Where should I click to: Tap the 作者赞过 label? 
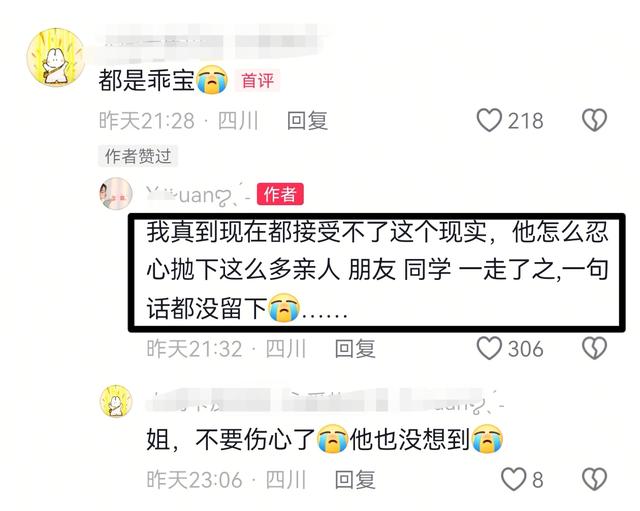pos(138,156)
